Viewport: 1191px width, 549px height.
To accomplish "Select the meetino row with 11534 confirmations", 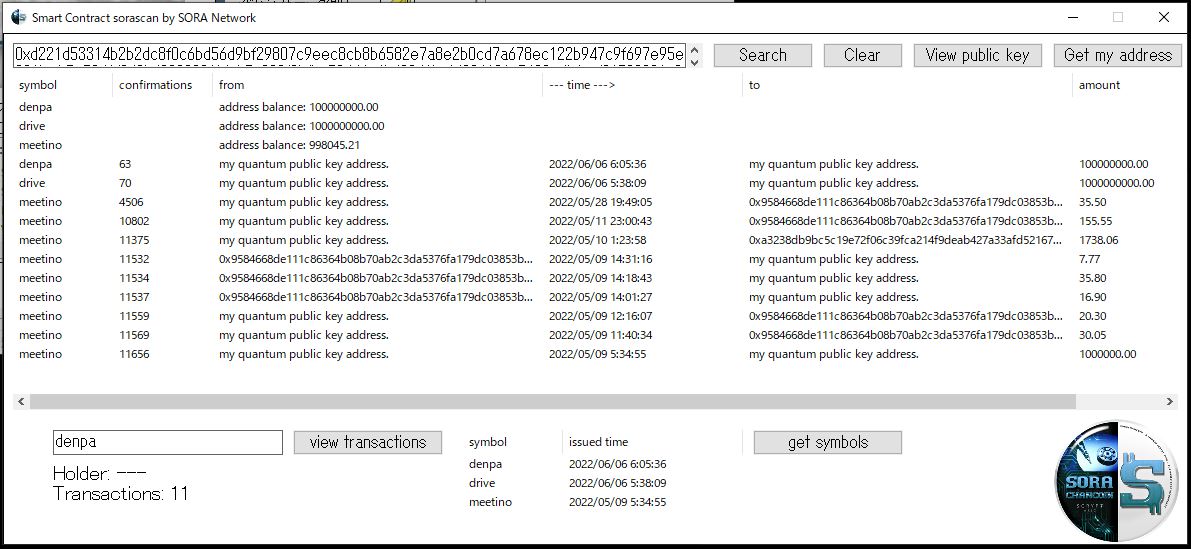I will tap(596, 278).
